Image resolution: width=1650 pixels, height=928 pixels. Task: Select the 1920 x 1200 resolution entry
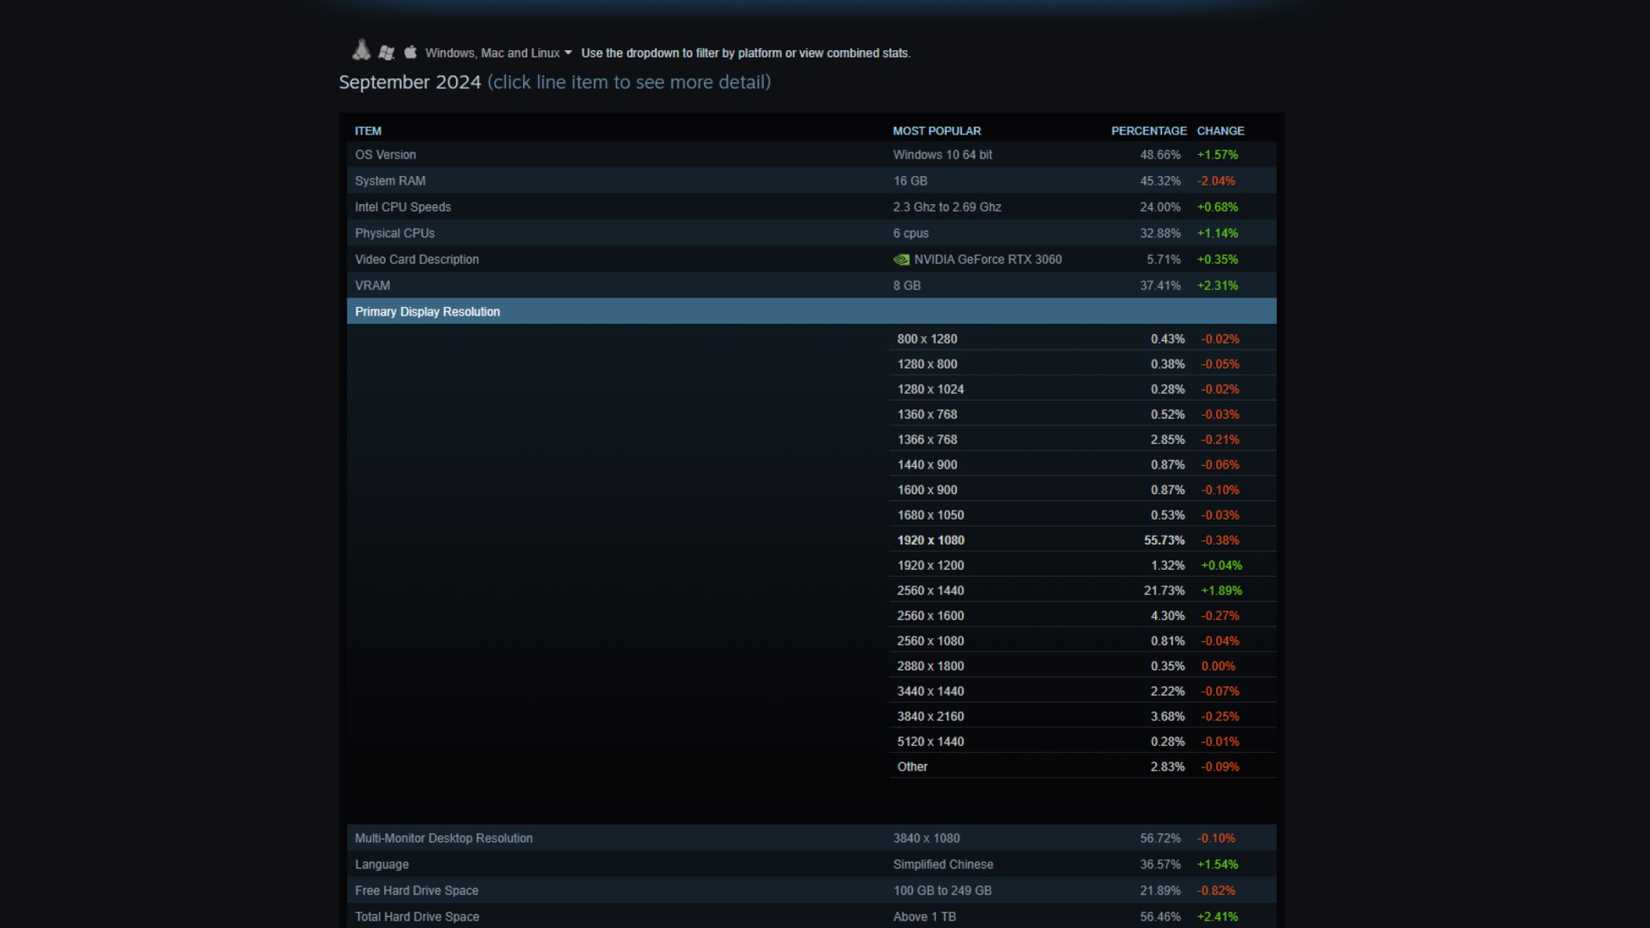[1083, 565]
